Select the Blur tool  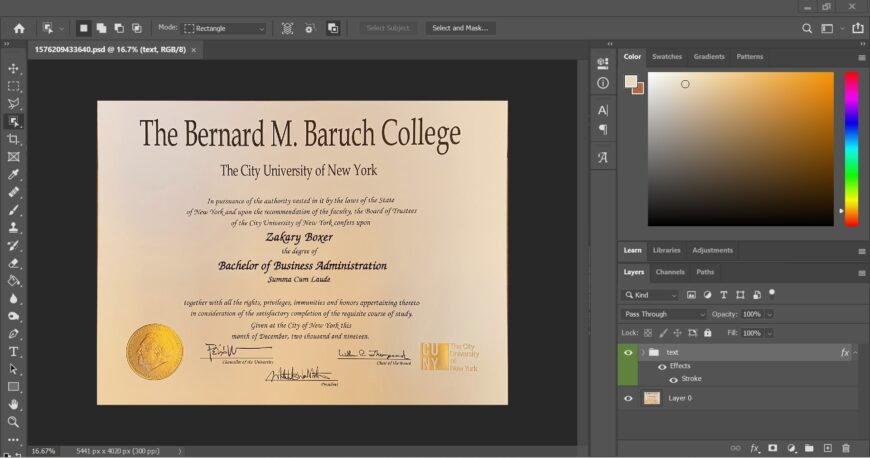click(13, 299)
